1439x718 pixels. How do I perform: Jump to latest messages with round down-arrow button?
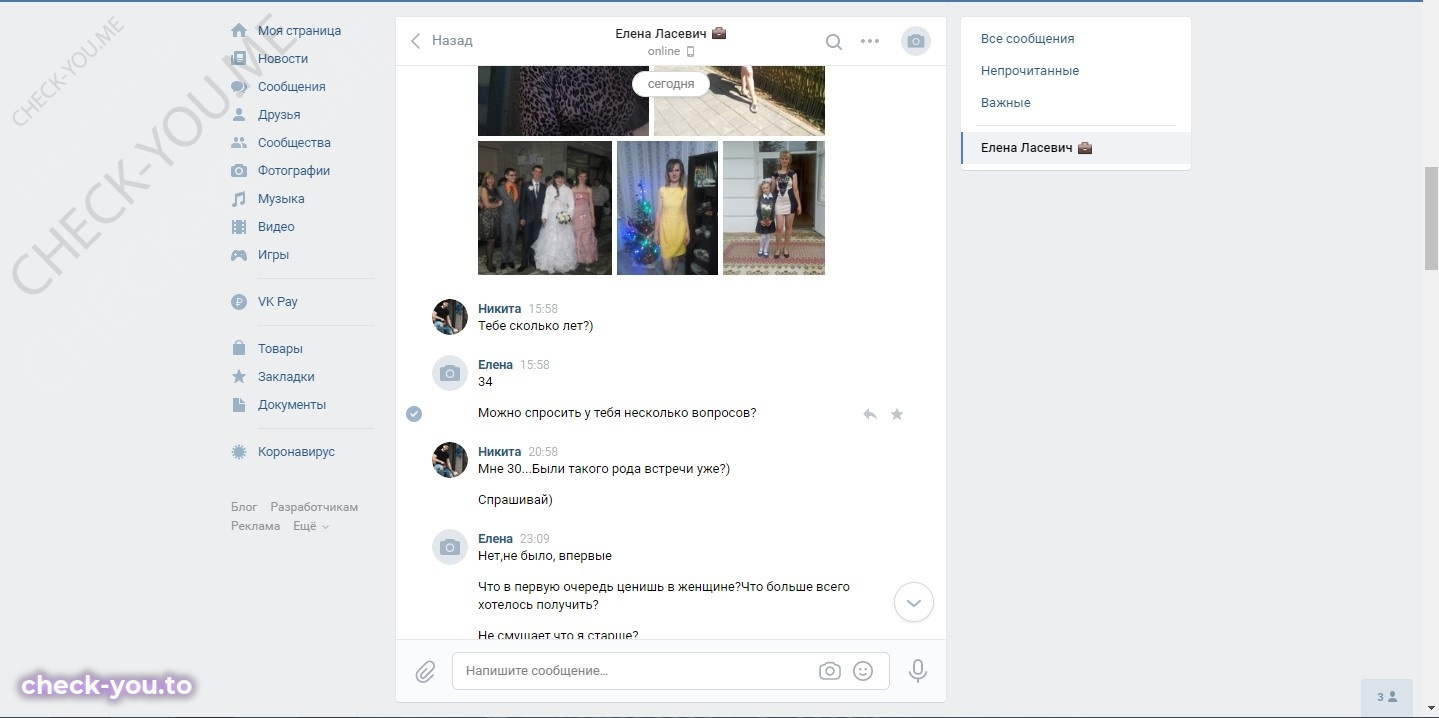[x=913, y=603]
